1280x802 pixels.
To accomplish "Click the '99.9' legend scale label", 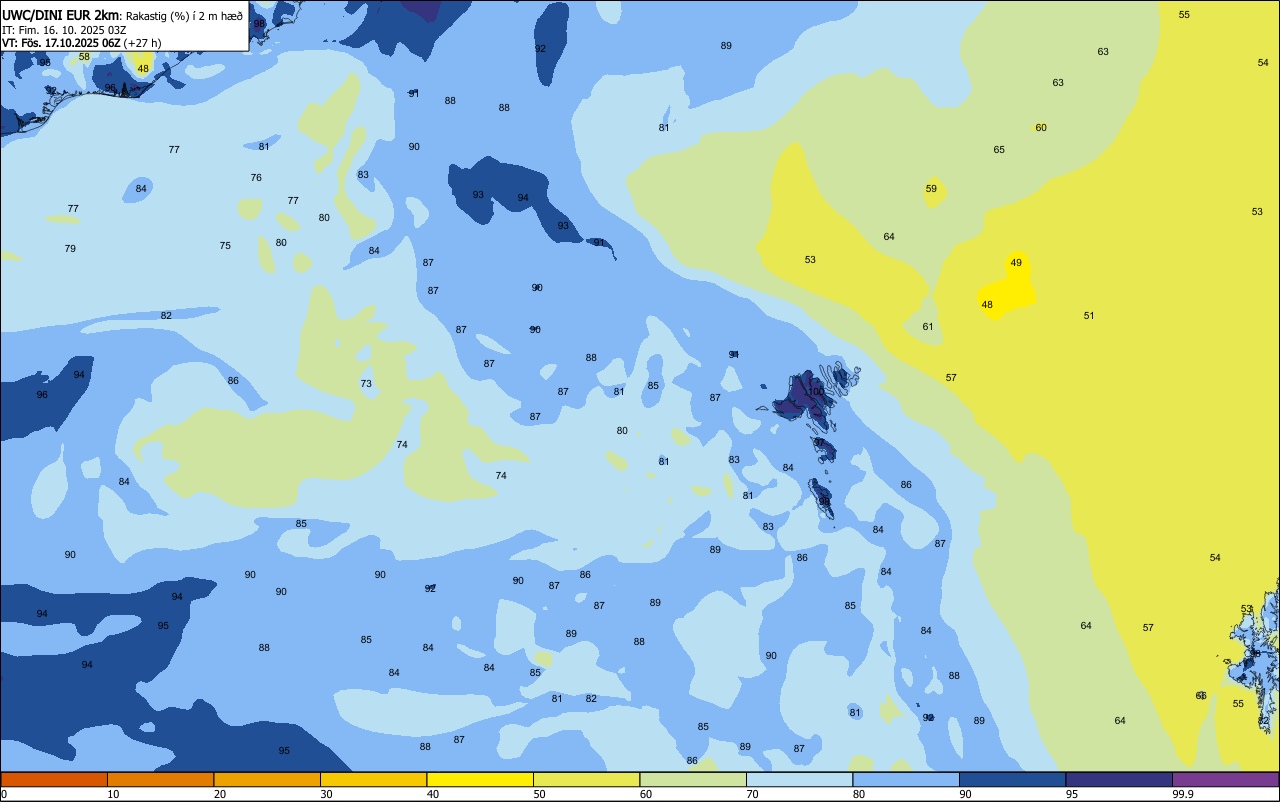I will tap(1183, 794).
